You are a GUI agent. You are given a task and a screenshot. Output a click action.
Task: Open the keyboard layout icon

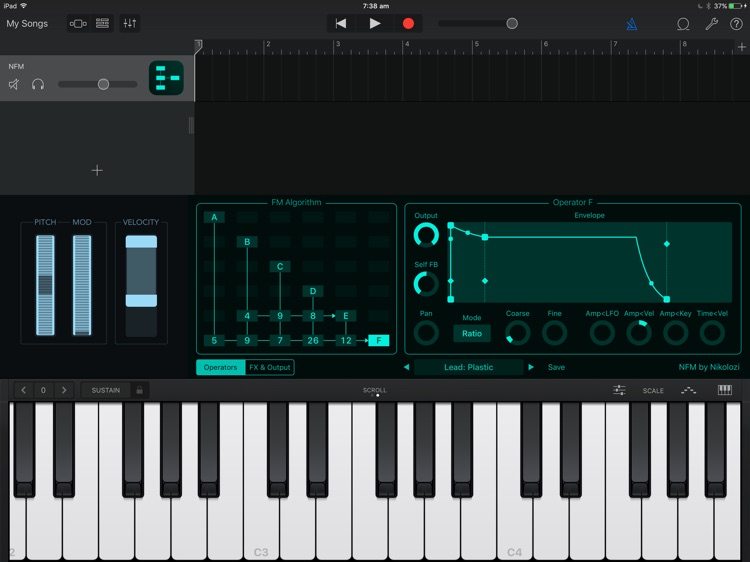(x=725, y=390)
